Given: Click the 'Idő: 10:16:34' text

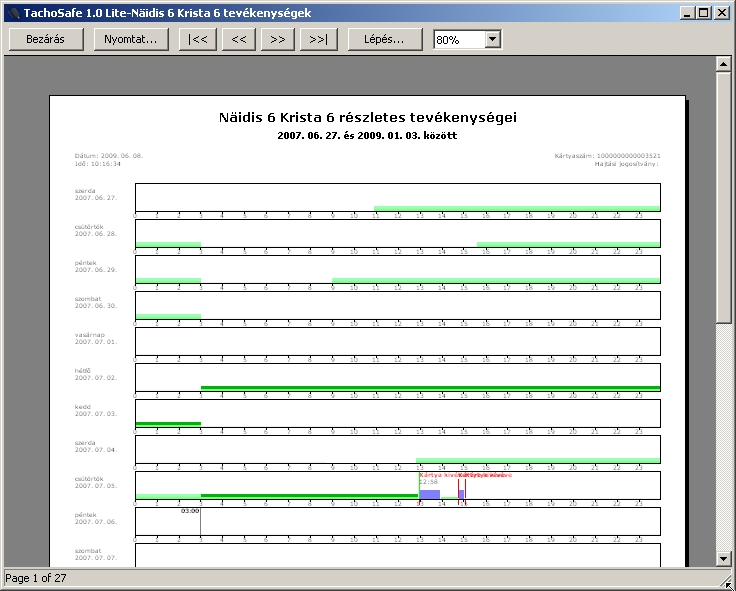Looking at the screenshot, I should pos(98,164).
